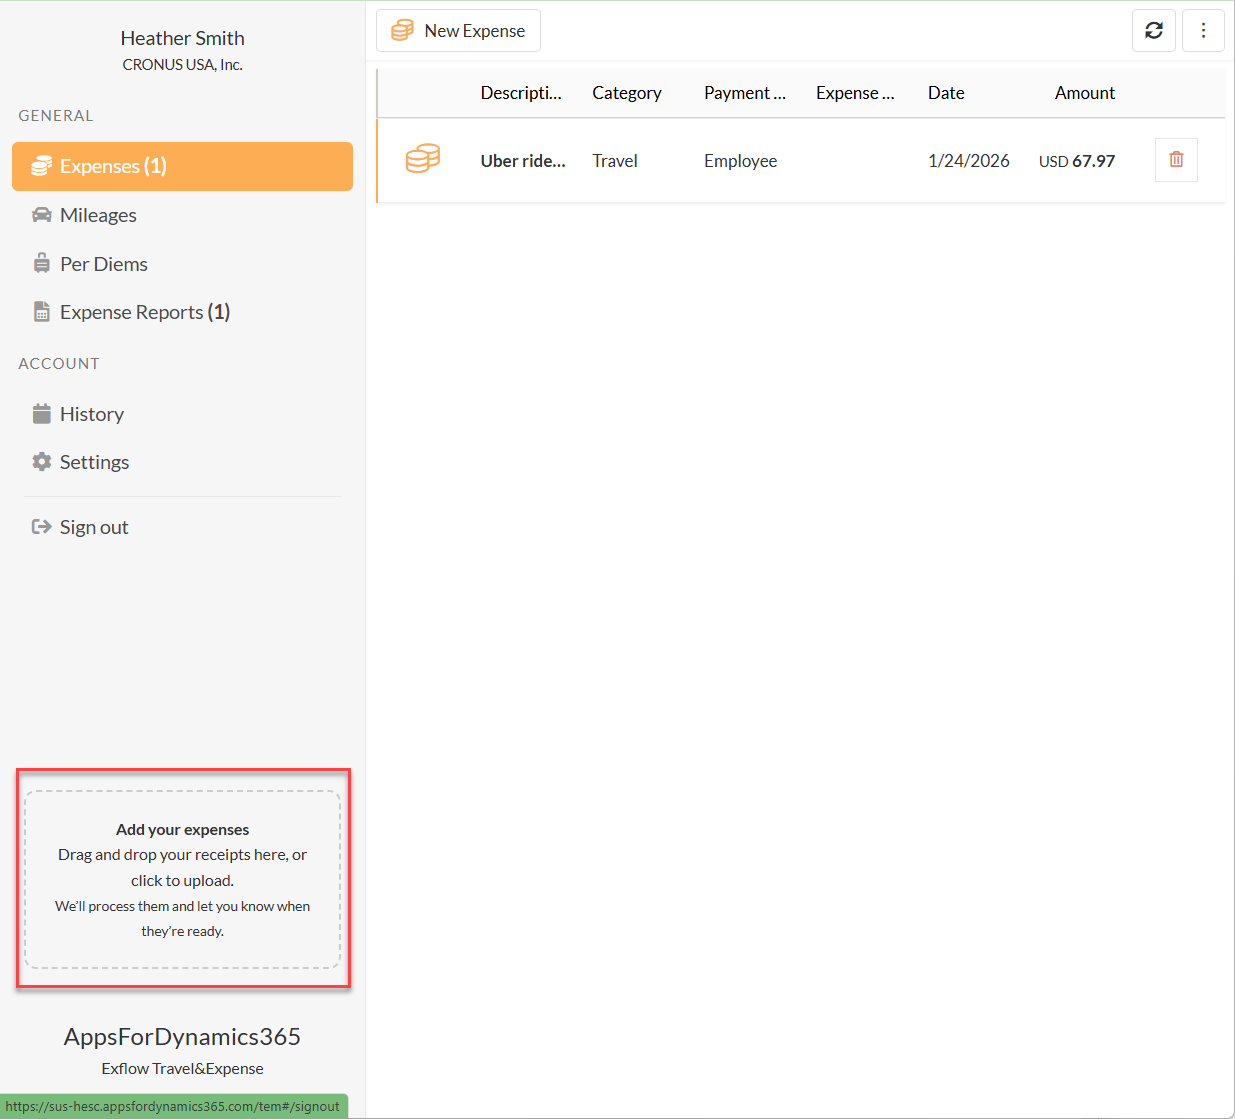The image size is (1235, 1119).
Task: Click the Heather Smith user name
Action: point(182,38)
